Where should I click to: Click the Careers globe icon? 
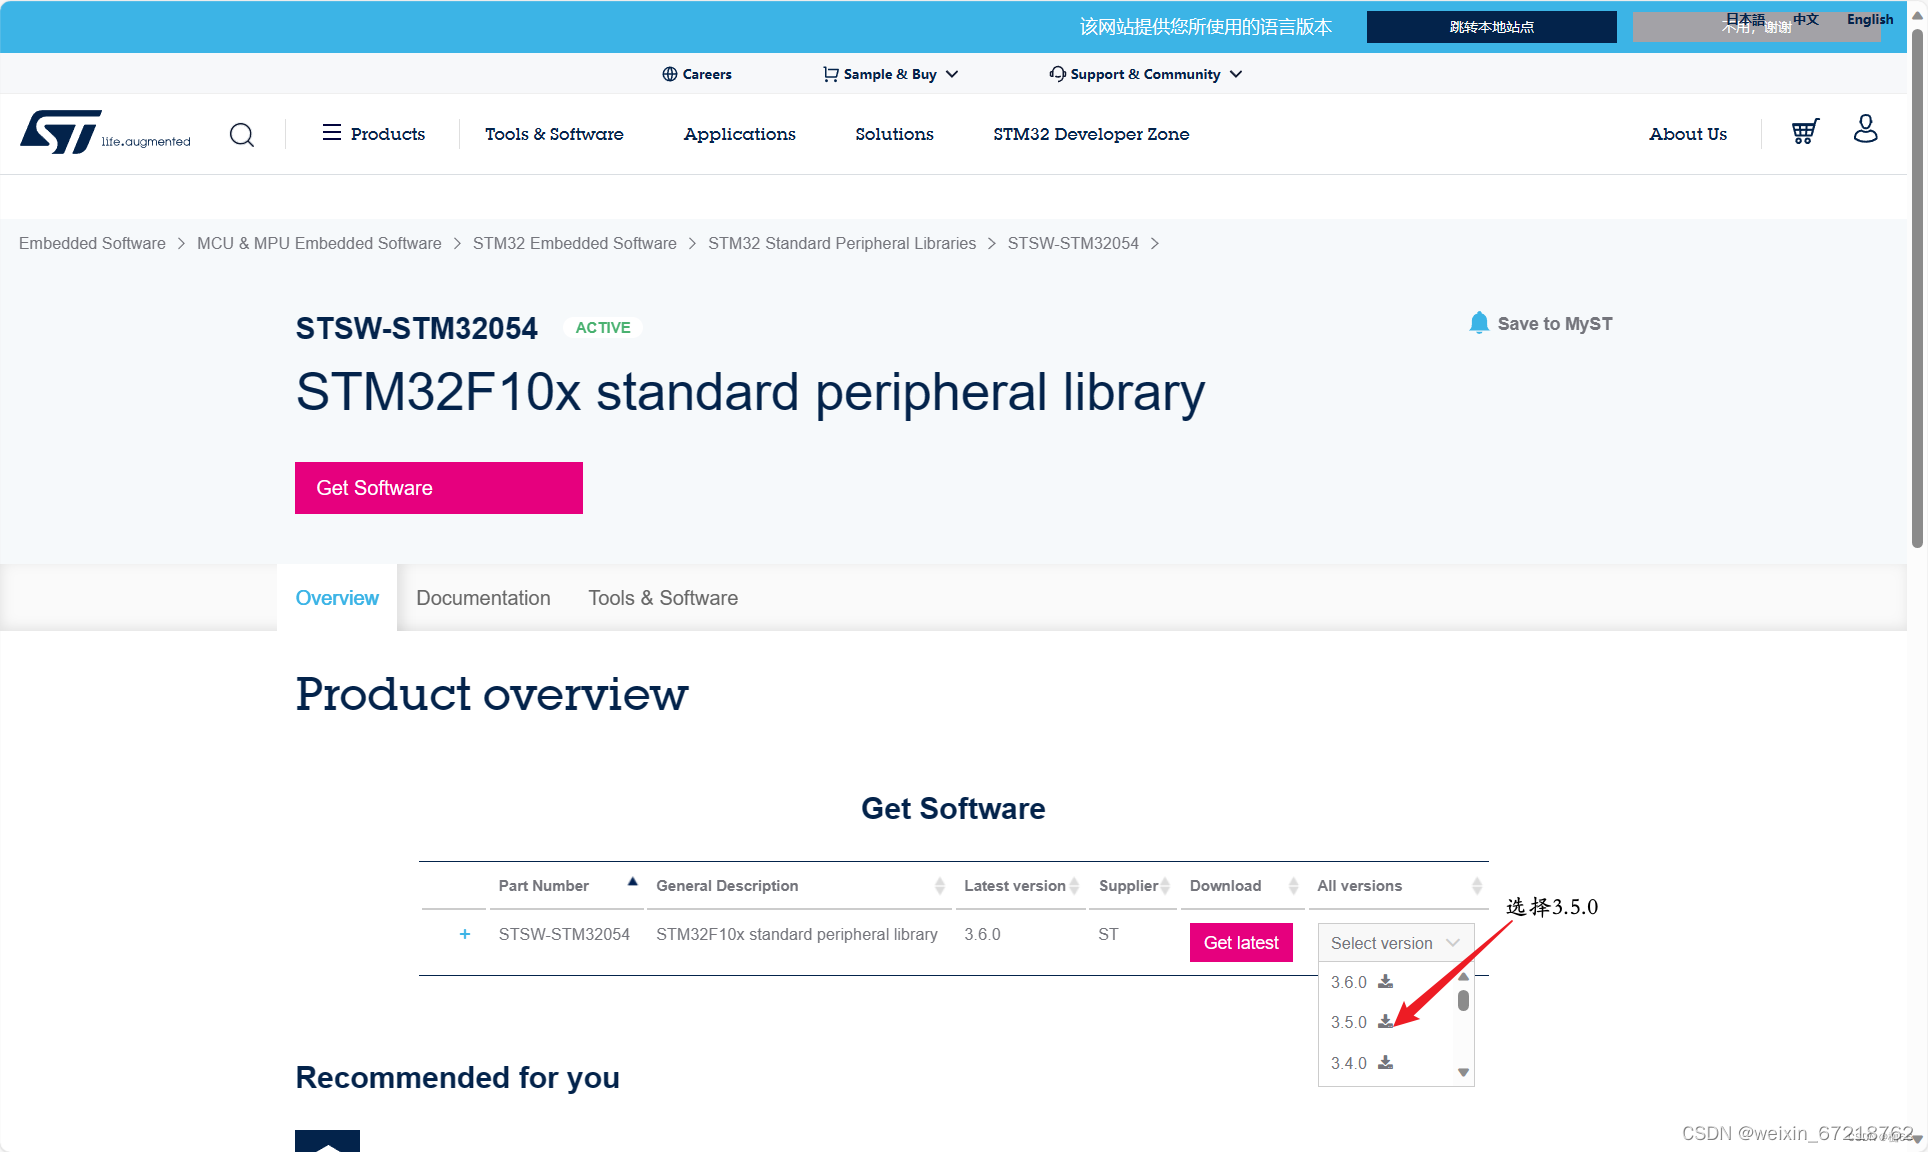click(670, 74)
